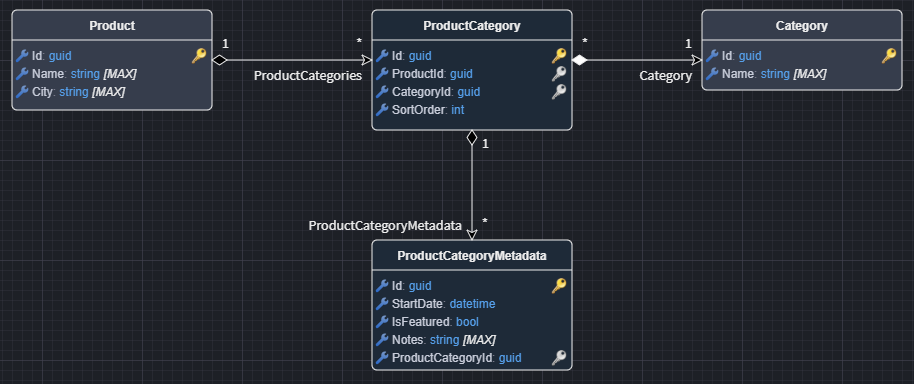
Task: Click wrench icon beside ProductCategoryMetadata Id
Action: coord(382,286)
